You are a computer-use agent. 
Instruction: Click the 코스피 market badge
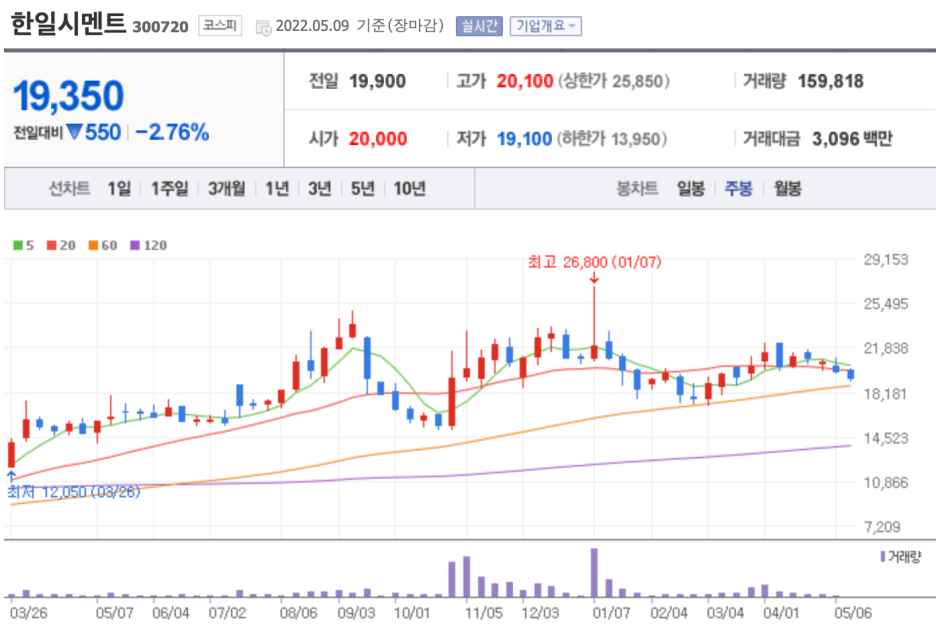(220, 25)
